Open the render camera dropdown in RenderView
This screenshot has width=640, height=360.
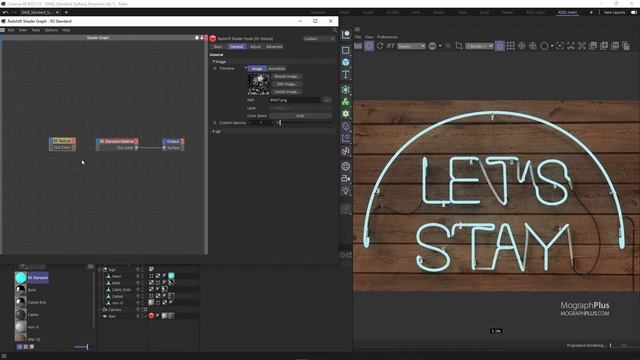coord(480,46)
